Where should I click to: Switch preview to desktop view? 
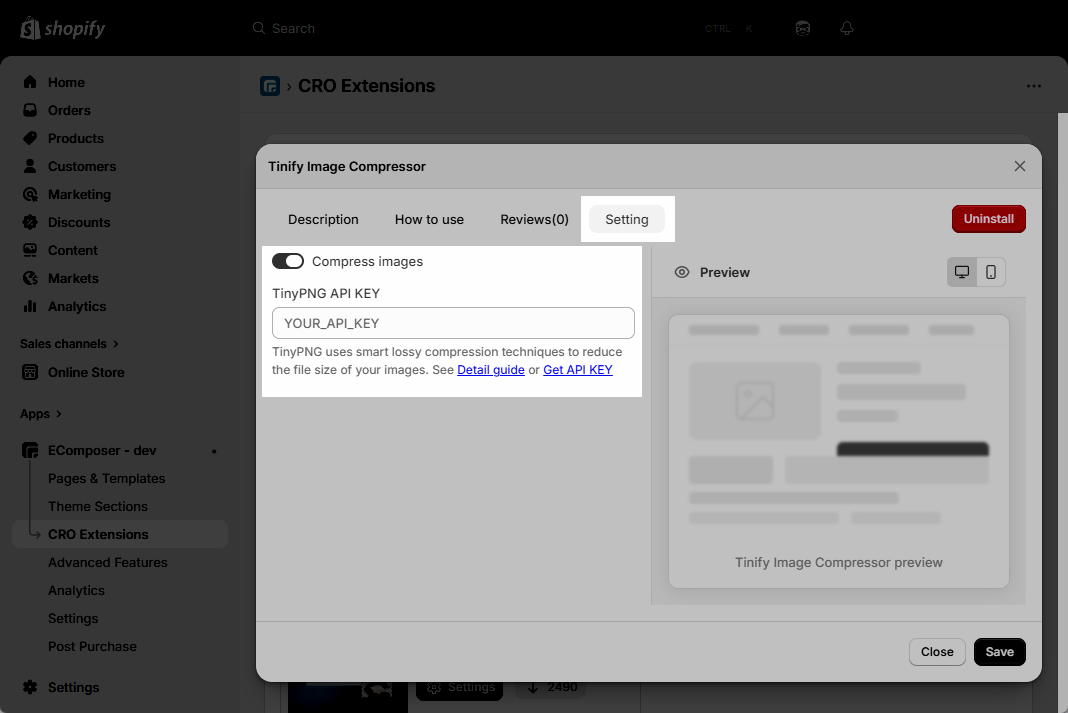coord(962,272)
